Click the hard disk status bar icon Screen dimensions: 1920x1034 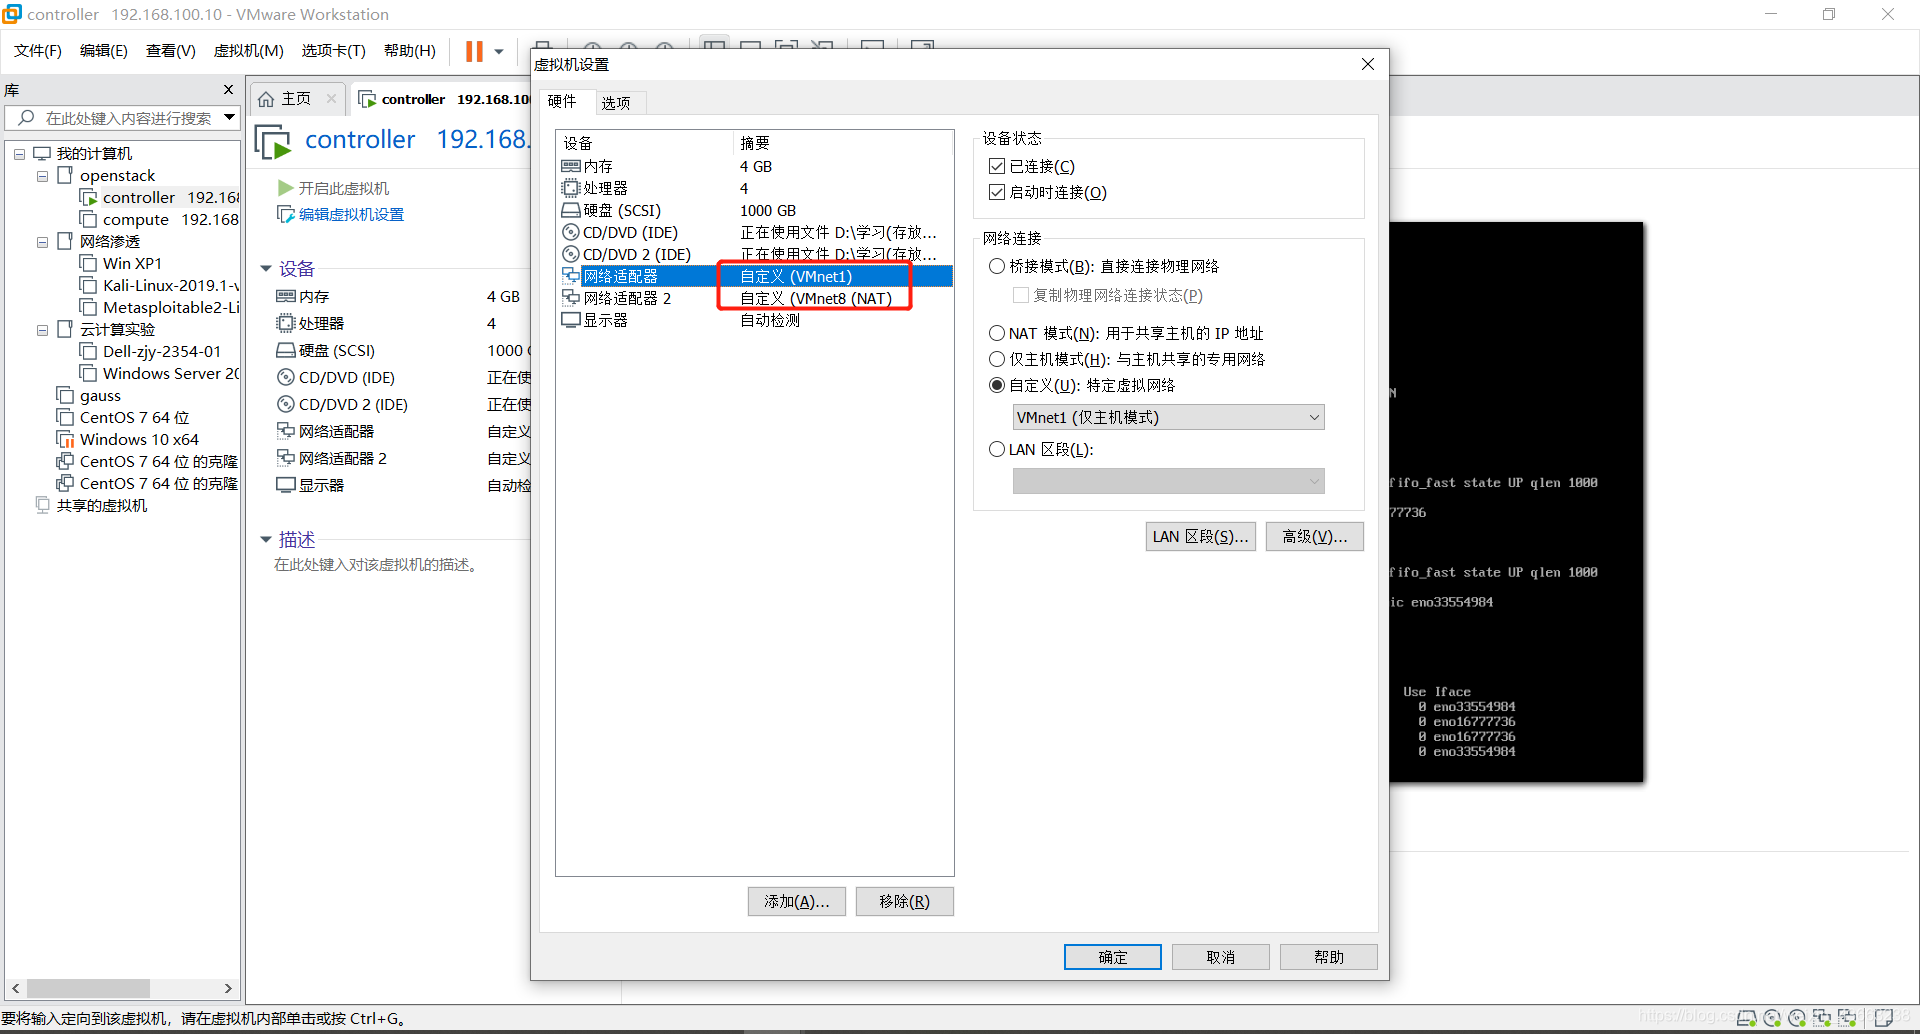(1747, 1018)
